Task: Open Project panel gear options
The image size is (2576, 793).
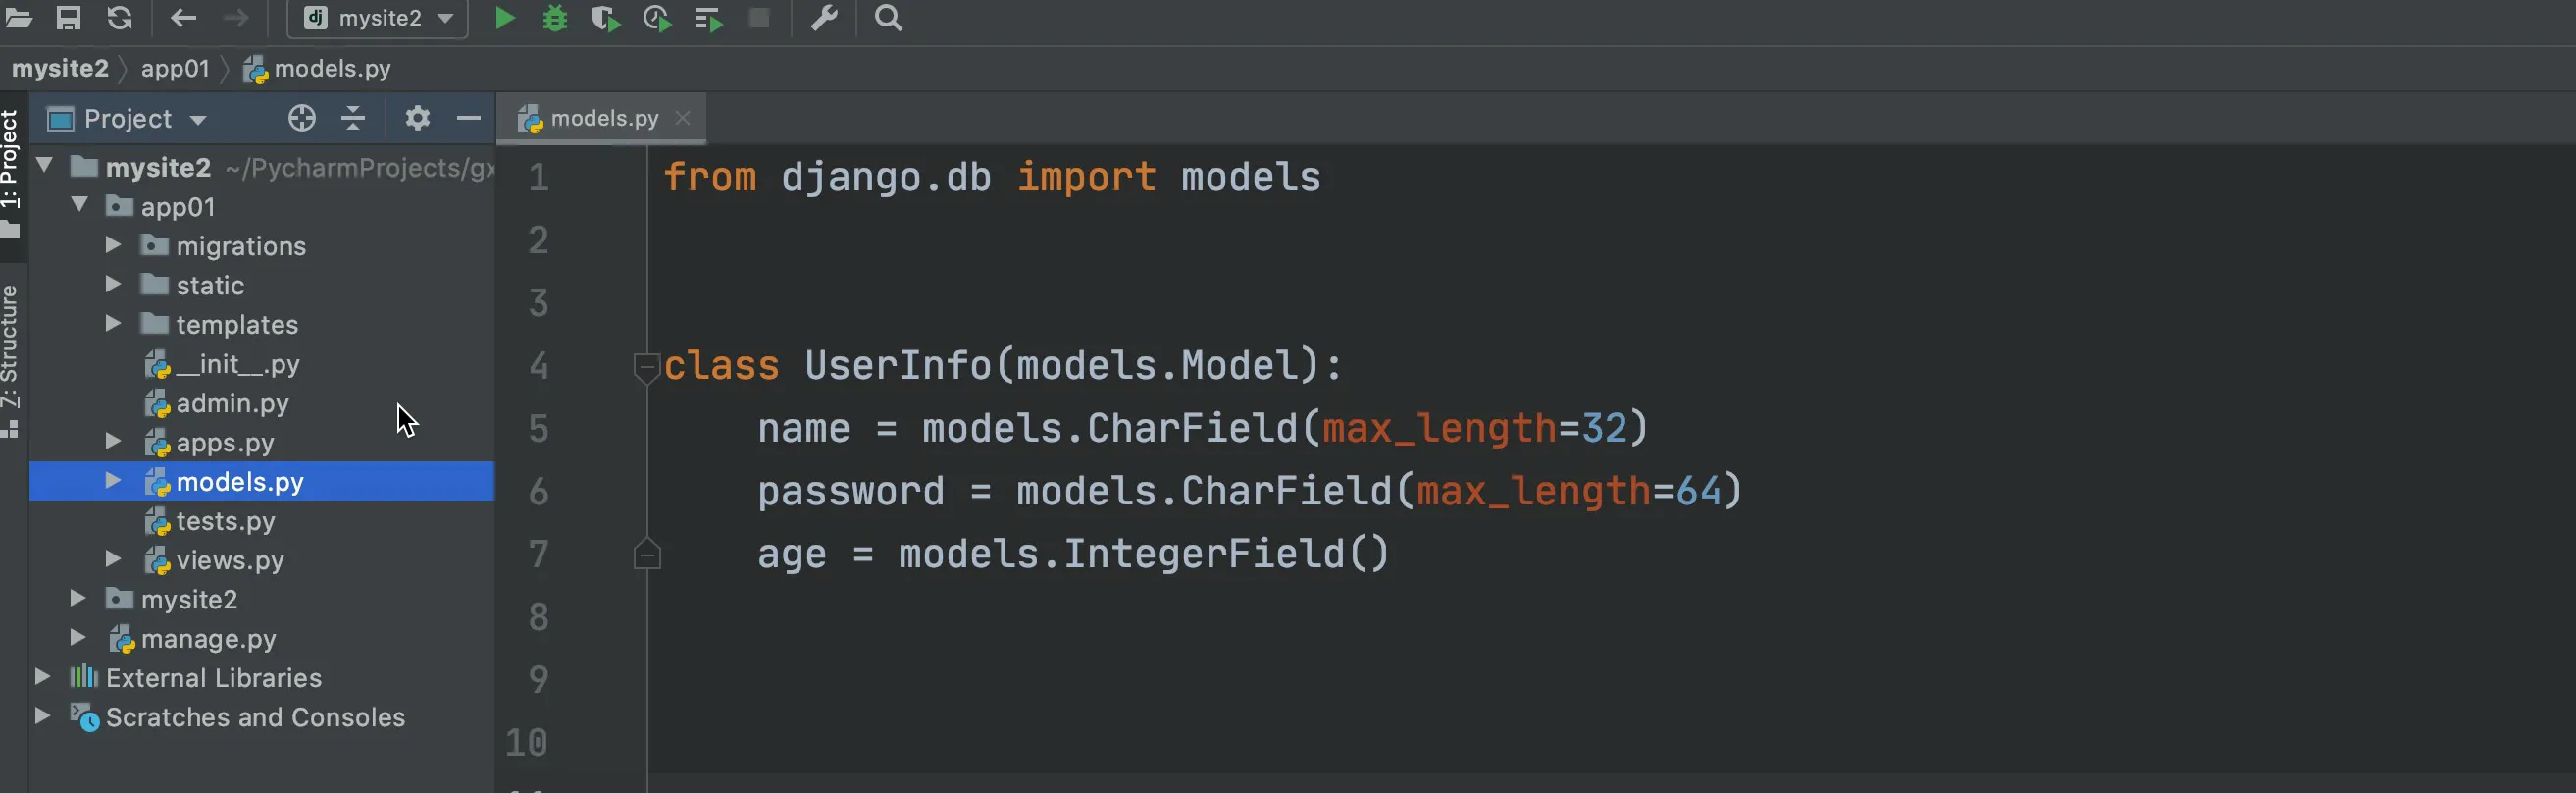Action: (417, 118)
